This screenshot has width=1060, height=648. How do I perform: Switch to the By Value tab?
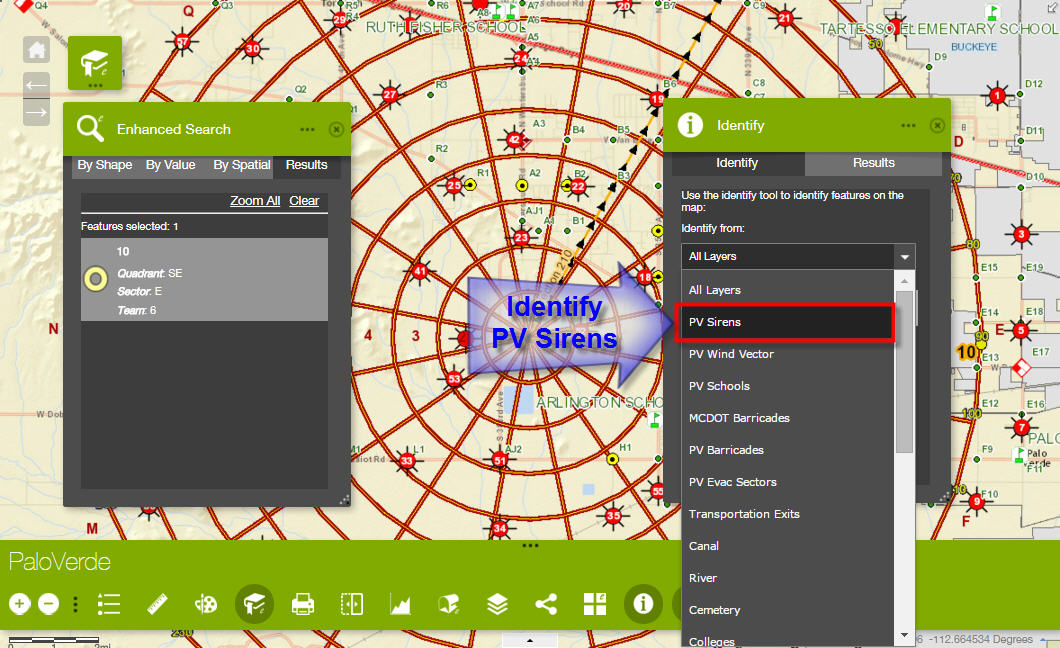(x=170, y=165)
